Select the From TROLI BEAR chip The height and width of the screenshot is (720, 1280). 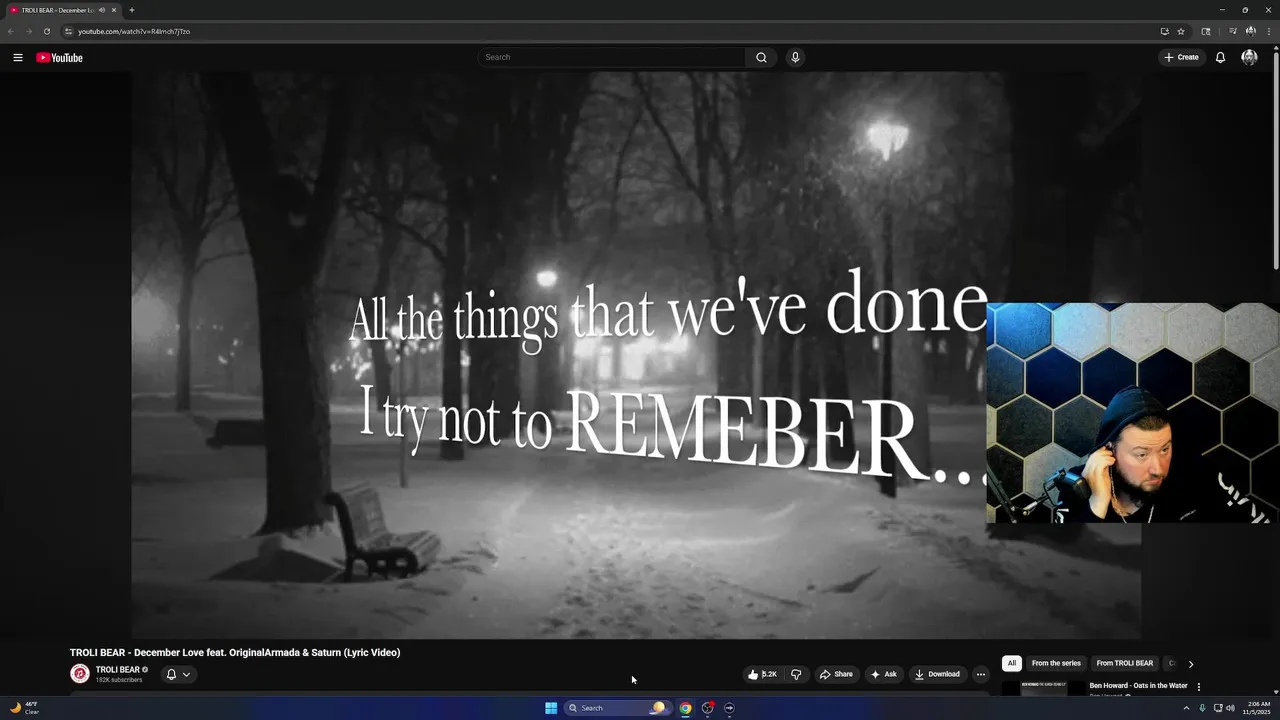[1124, 663]
